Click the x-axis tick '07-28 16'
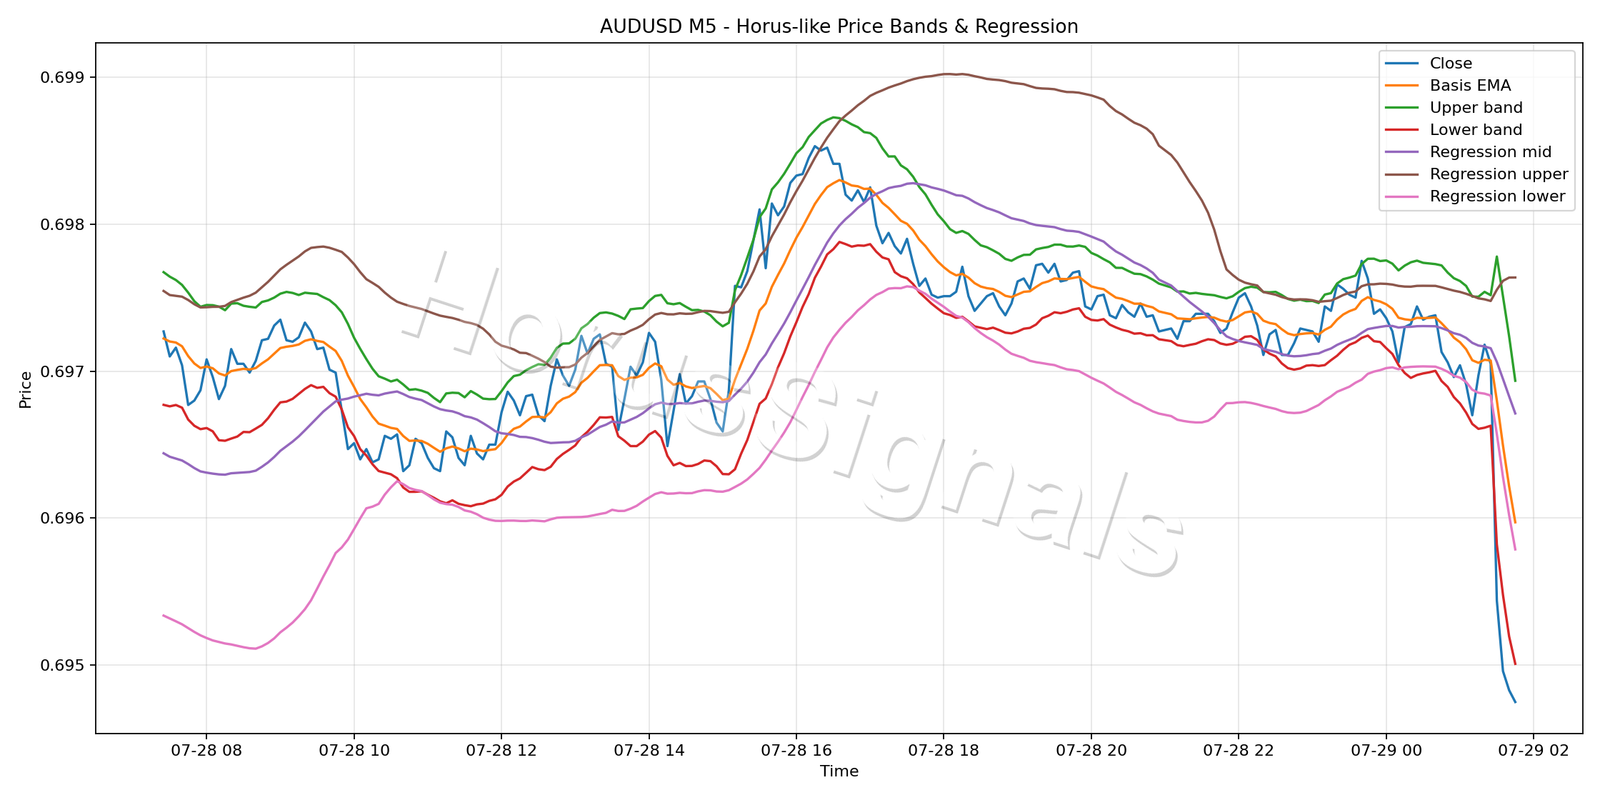This screenshot has width=1600, height=800. coord(796,749)
